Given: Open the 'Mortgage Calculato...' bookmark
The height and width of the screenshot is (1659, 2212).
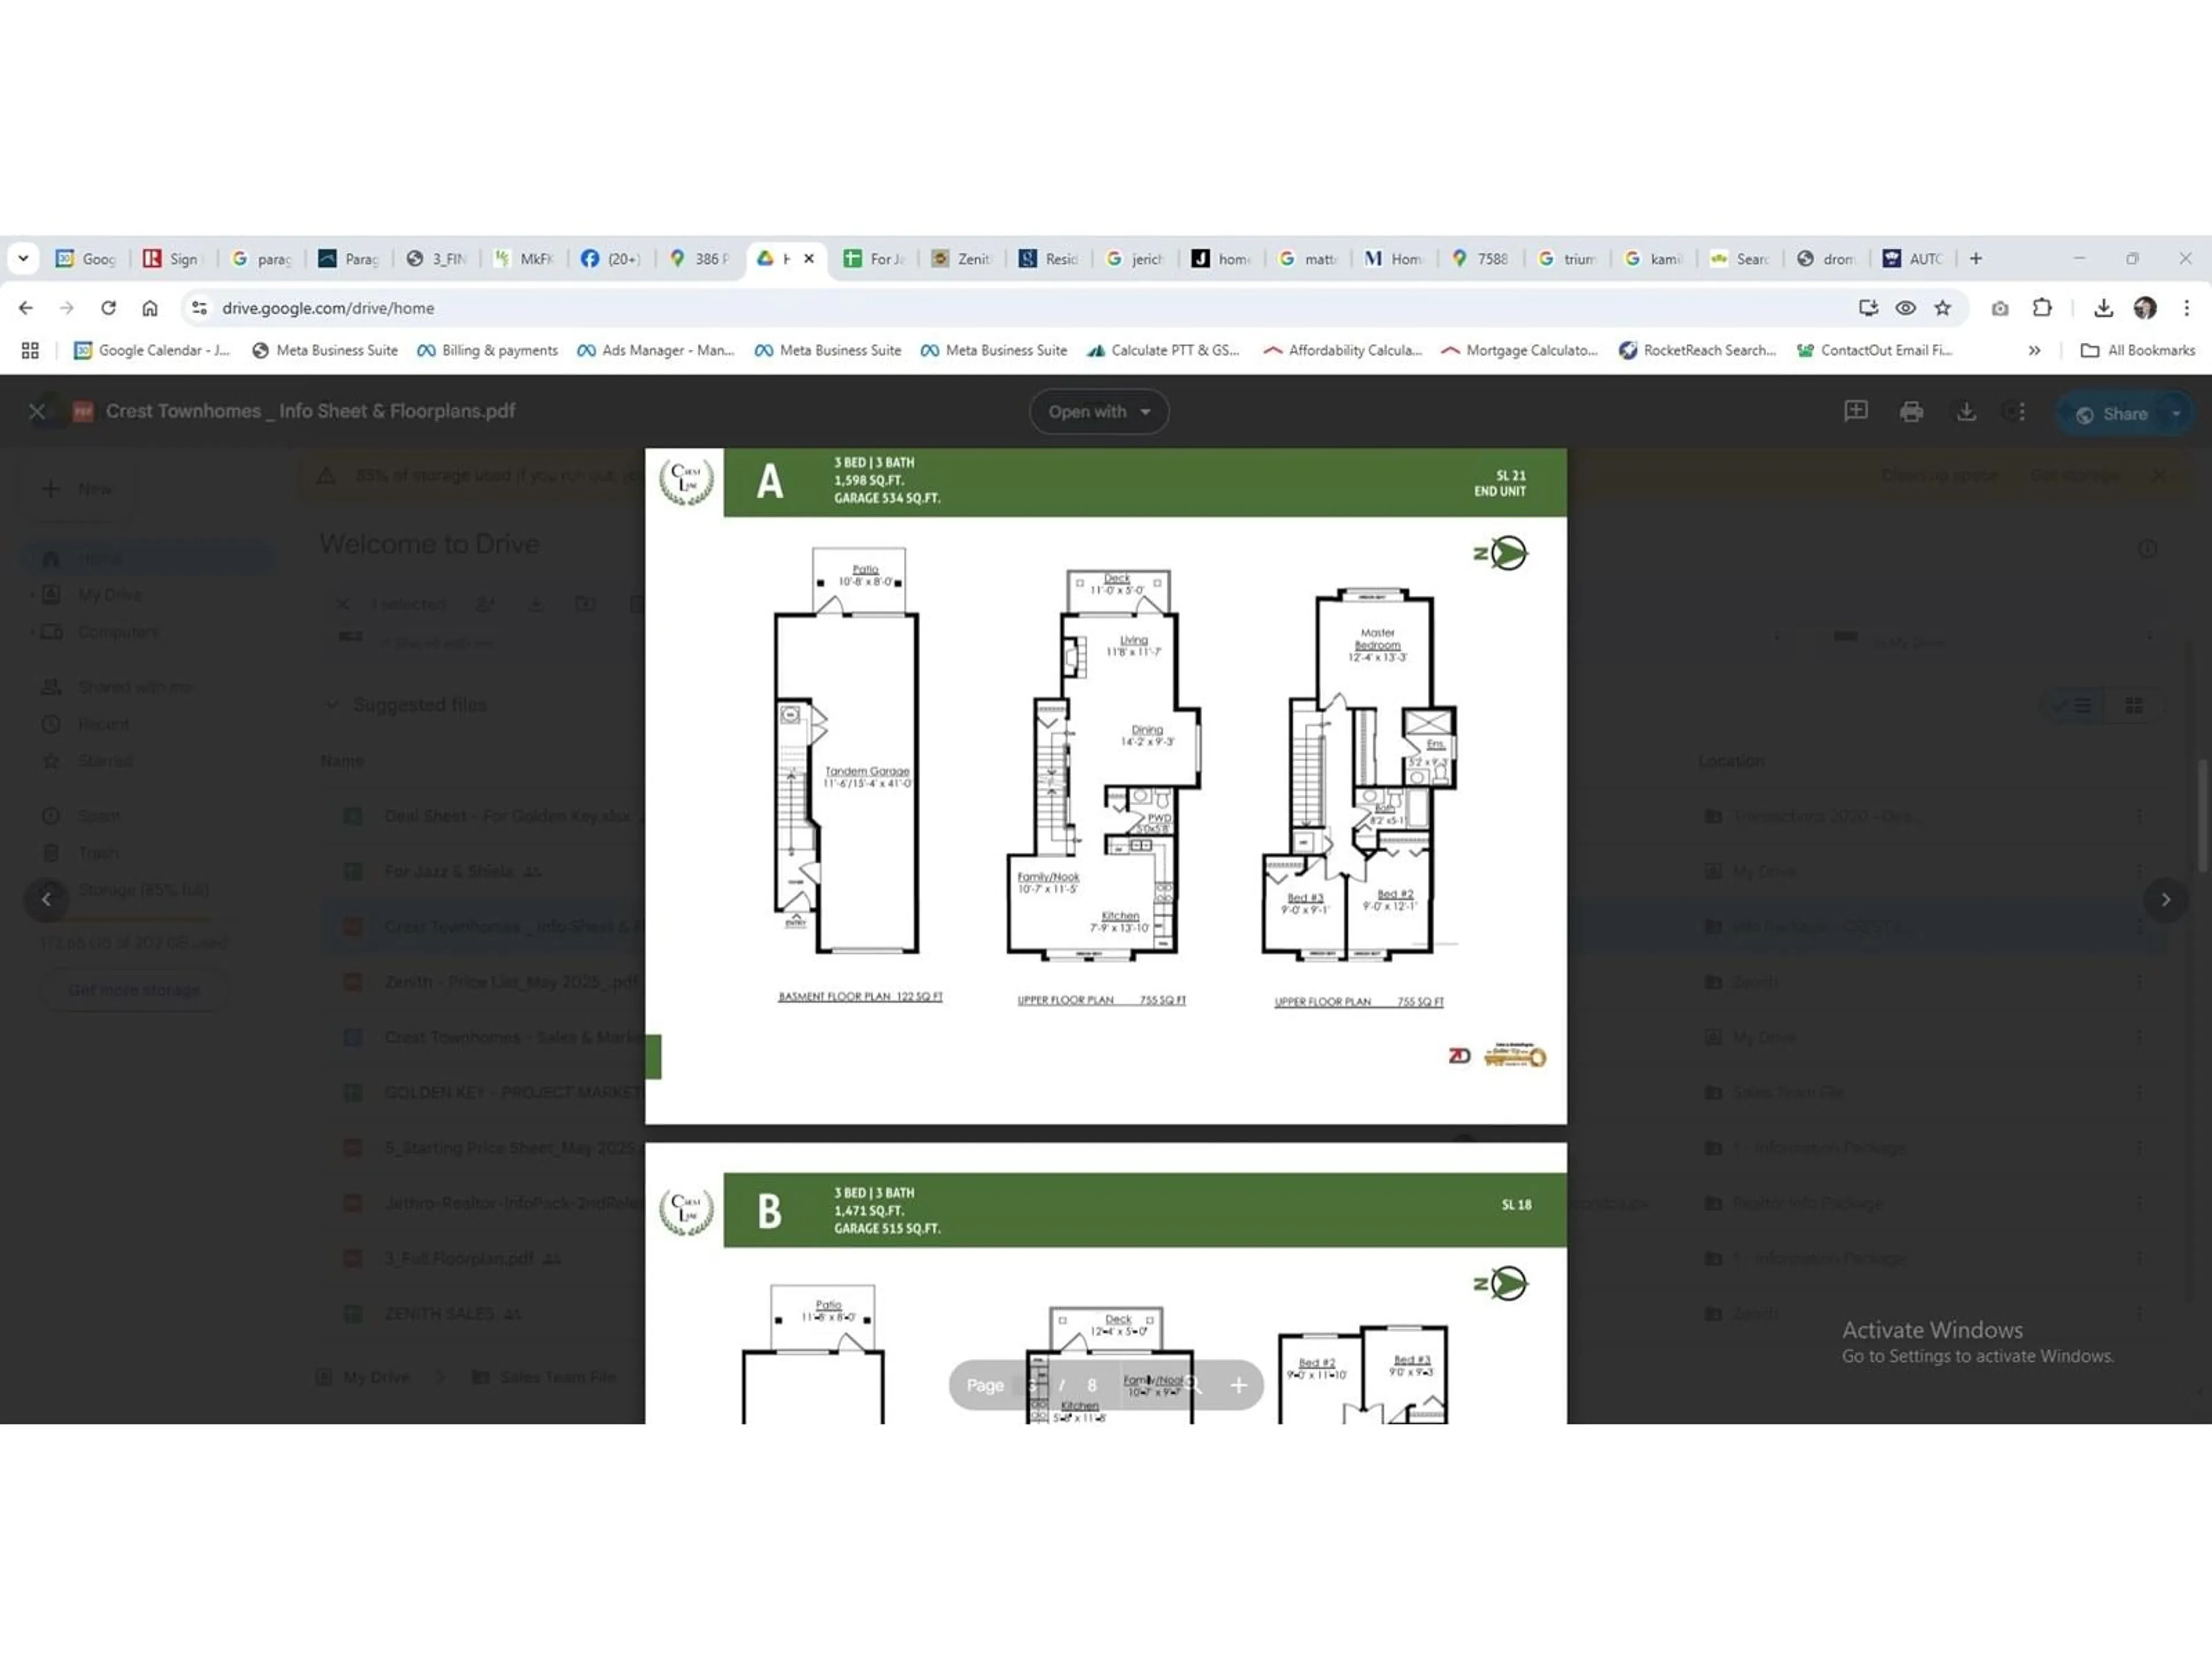Looking at the screenshot, I should point(1519,350).
